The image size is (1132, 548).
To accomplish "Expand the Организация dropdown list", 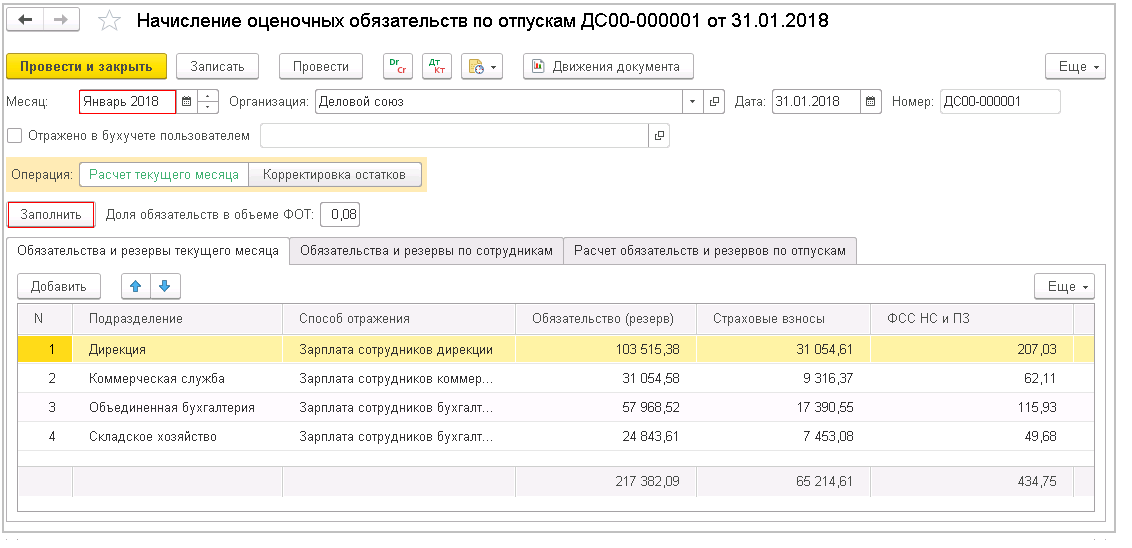I will 693,102.
